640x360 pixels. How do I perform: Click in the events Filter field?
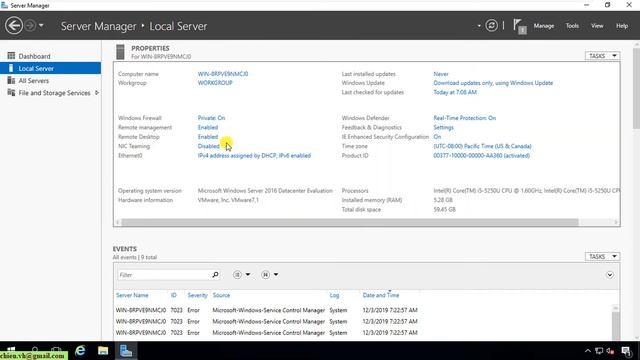pyautogui.click(x=164, y=275)
